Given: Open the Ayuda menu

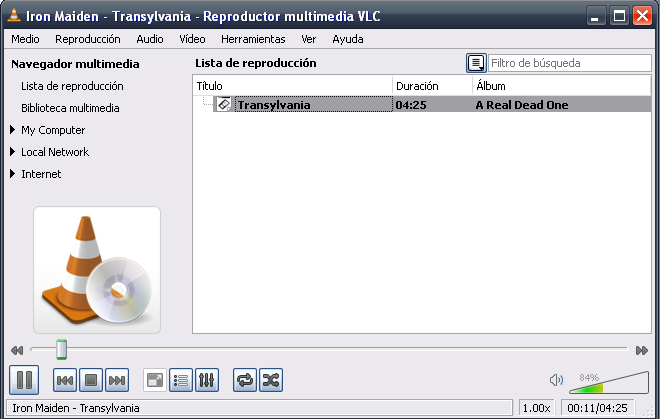Looking at the screenshot, I should [x=348, y=39].
